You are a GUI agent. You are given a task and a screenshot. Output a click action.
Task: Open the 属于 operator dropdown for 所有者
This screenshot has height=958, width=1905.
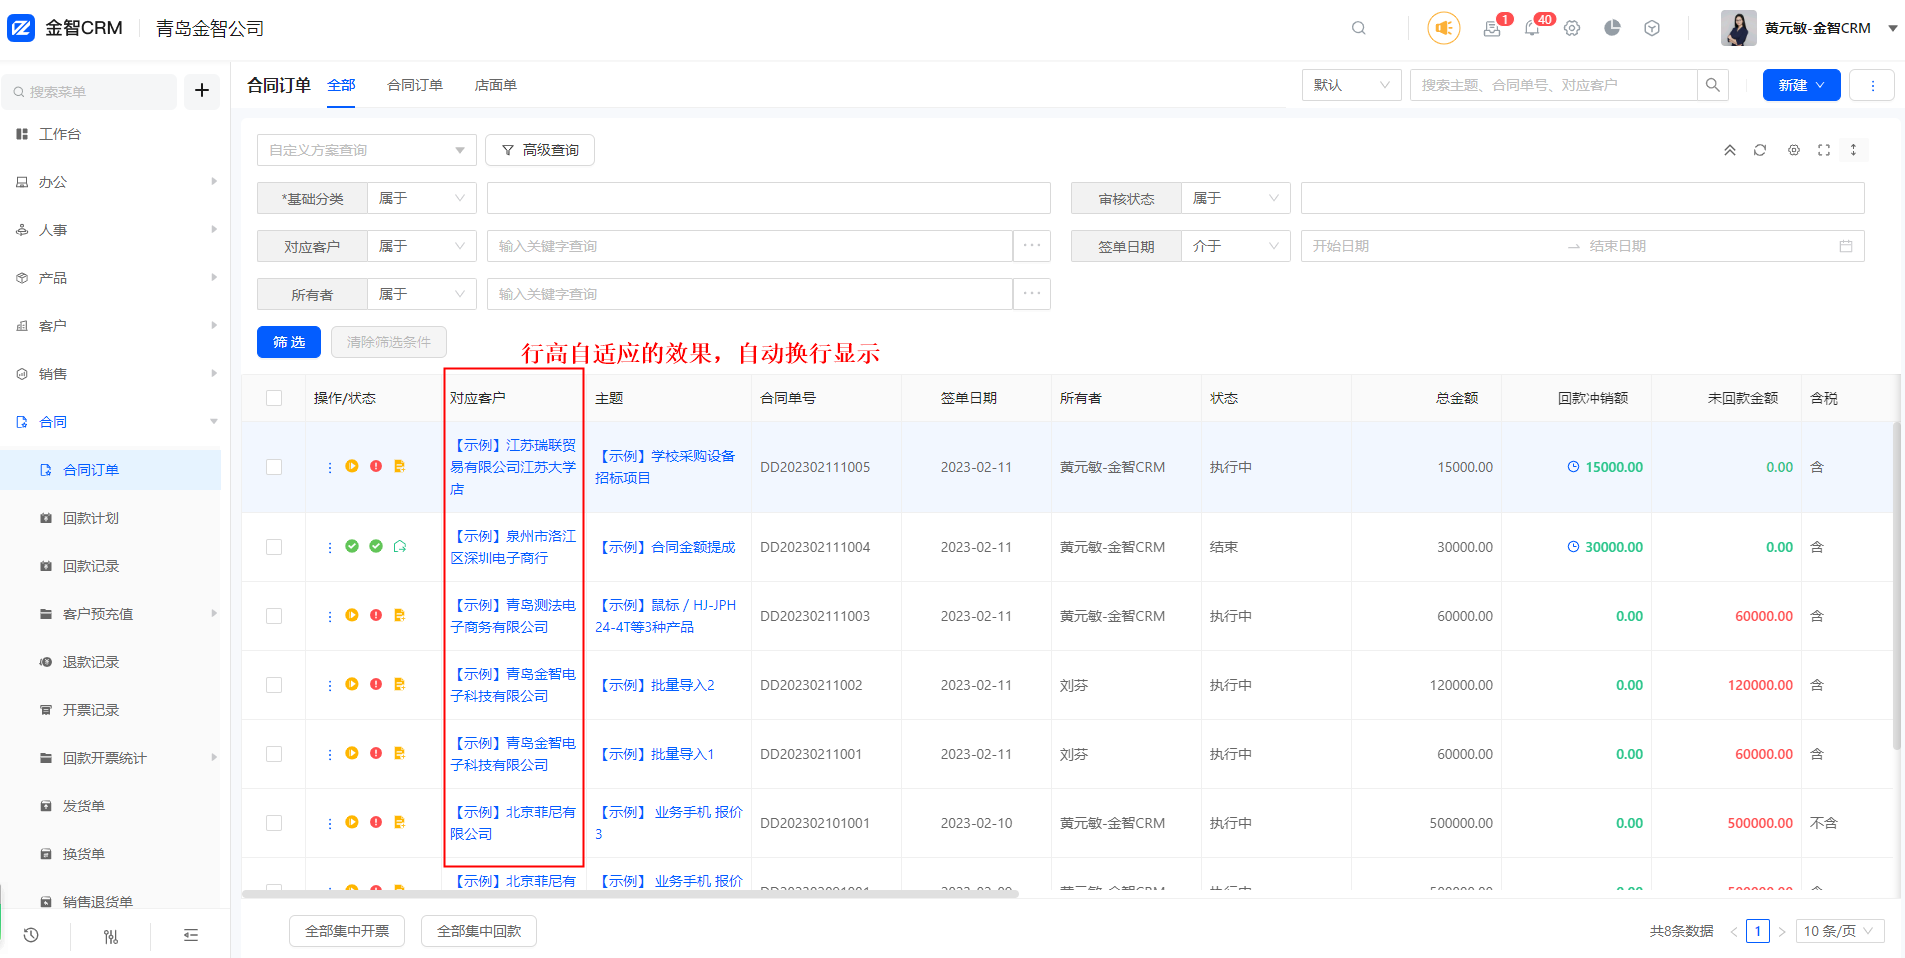[x=422, y=294]
